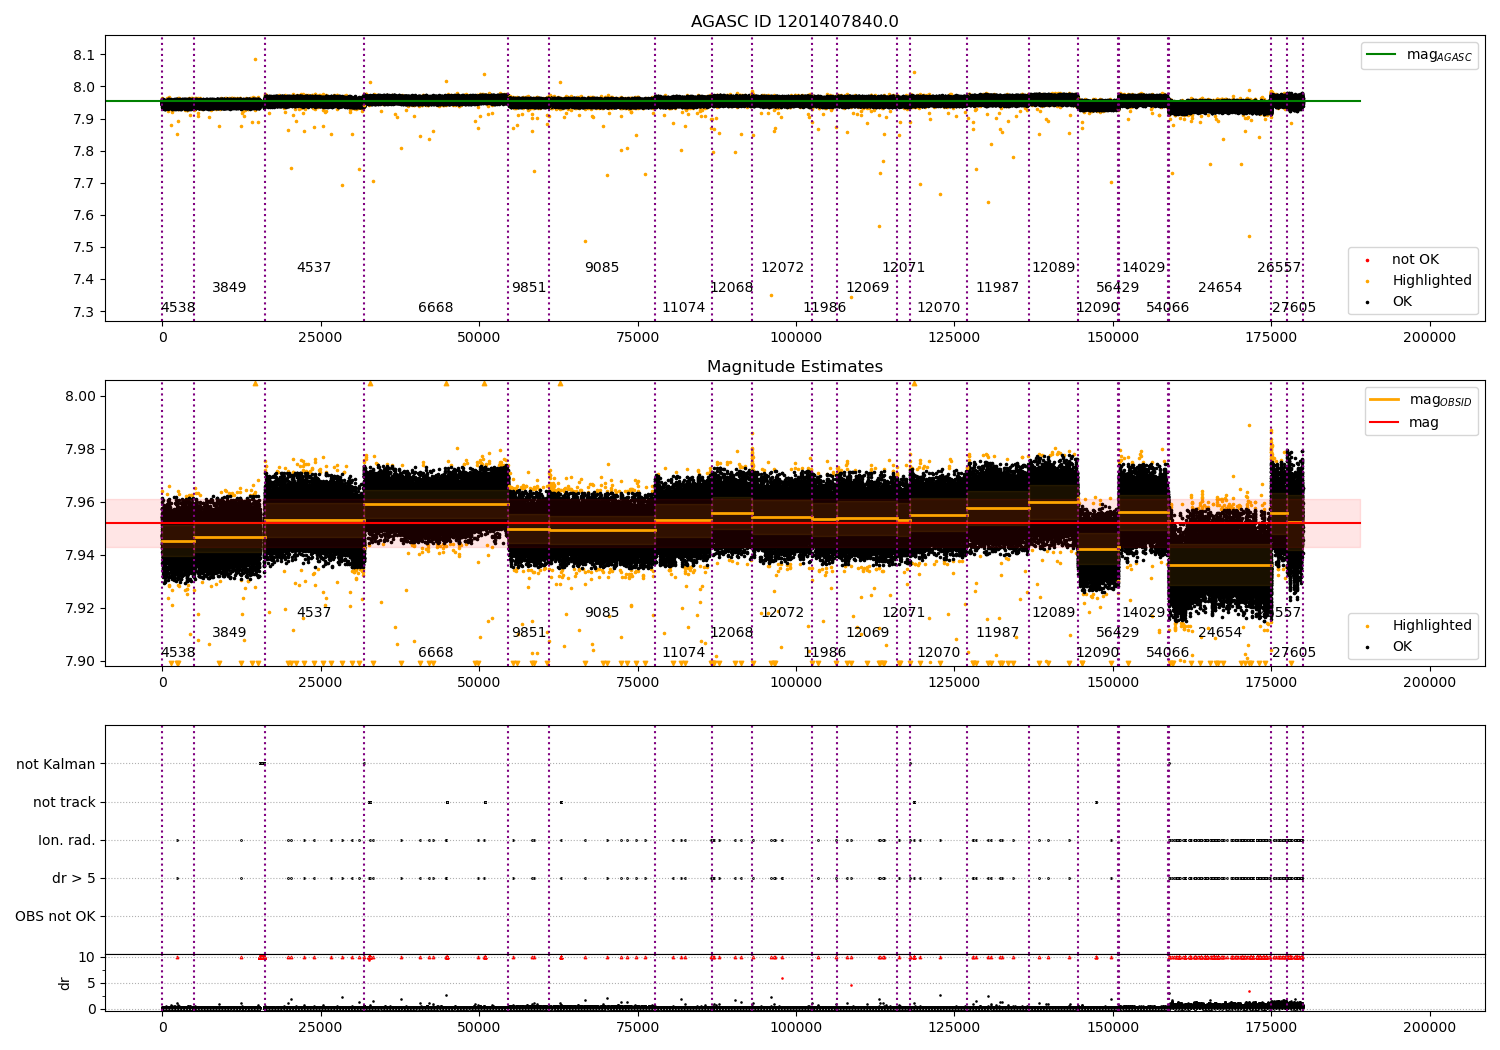Click obsid label '12070' in the top plot
The width and height of the screenshot is (1500, 1050).
click(939, 308)
